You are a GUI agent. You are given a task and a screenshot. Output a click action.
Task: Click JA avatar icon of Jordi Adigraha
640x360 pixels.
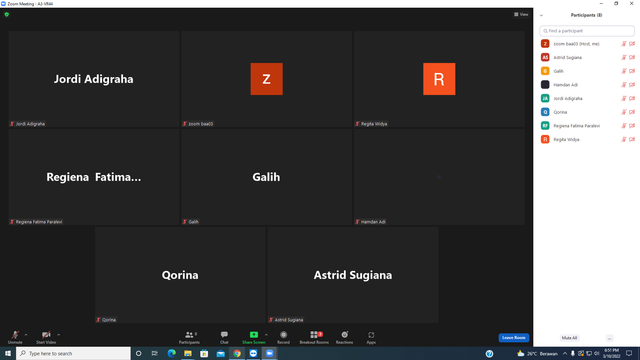tap(545, 98)
